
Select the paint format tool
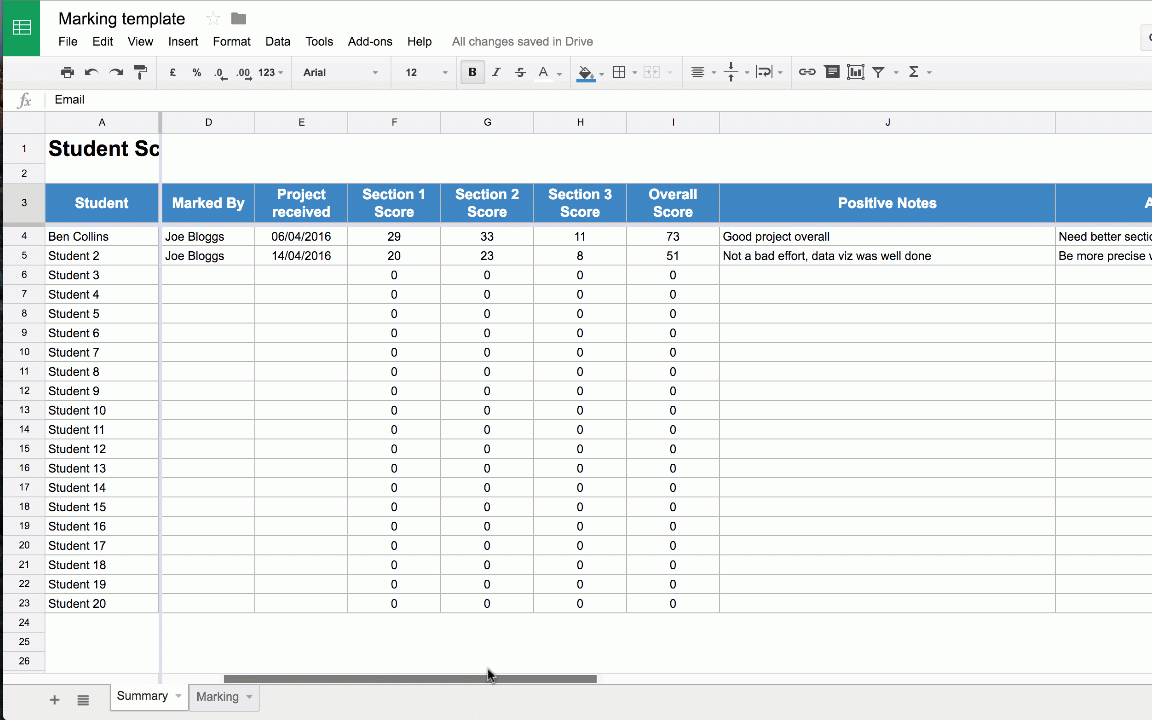pyautogui.click(x=140, y=72)
